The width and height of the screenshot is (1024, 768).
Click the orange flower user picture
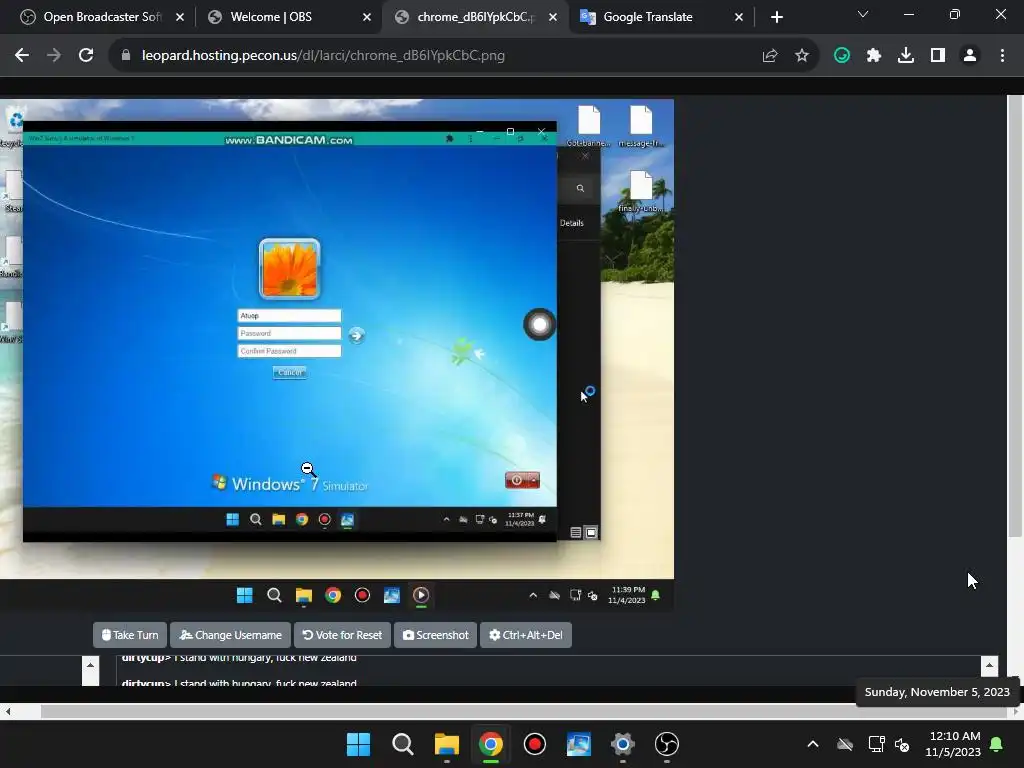[x=289, y=268]
